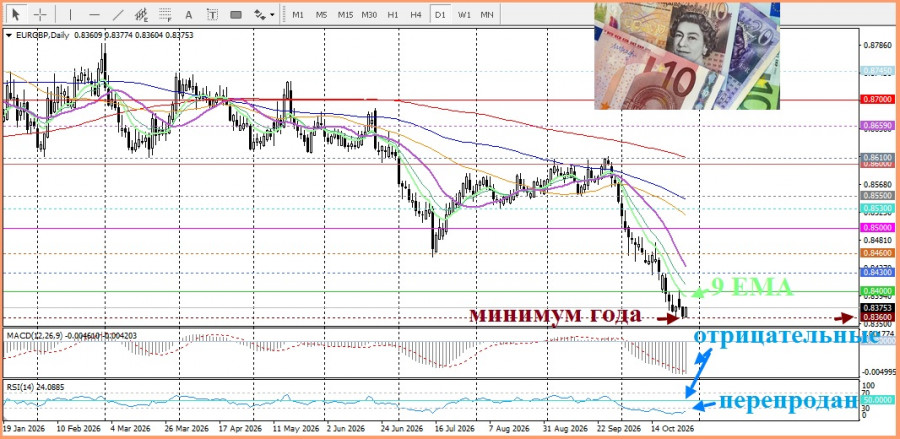Choose the text label 'T' tool
900x439 pixels.
(212, 14)
